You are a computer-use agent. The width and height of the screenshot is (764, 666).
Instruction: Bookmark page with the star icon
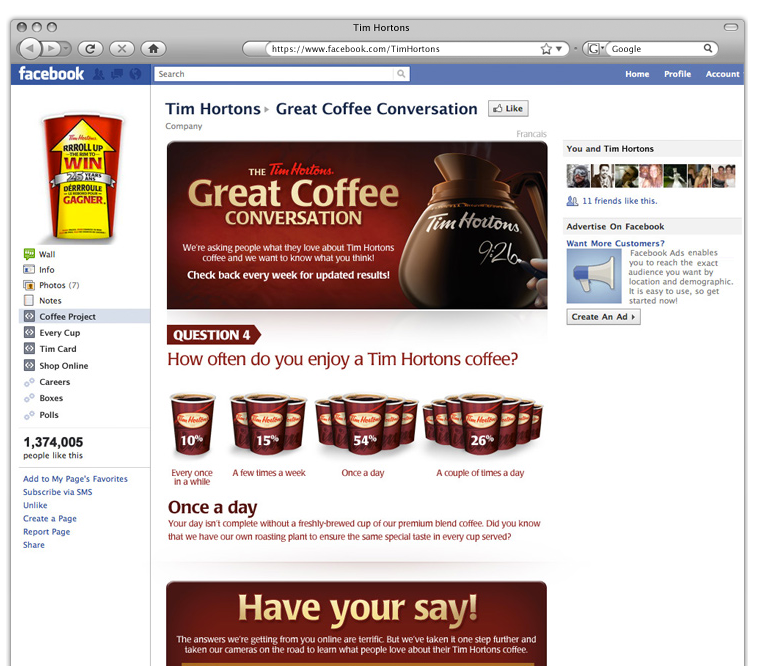pyautogui.click(x=546, y=49)
